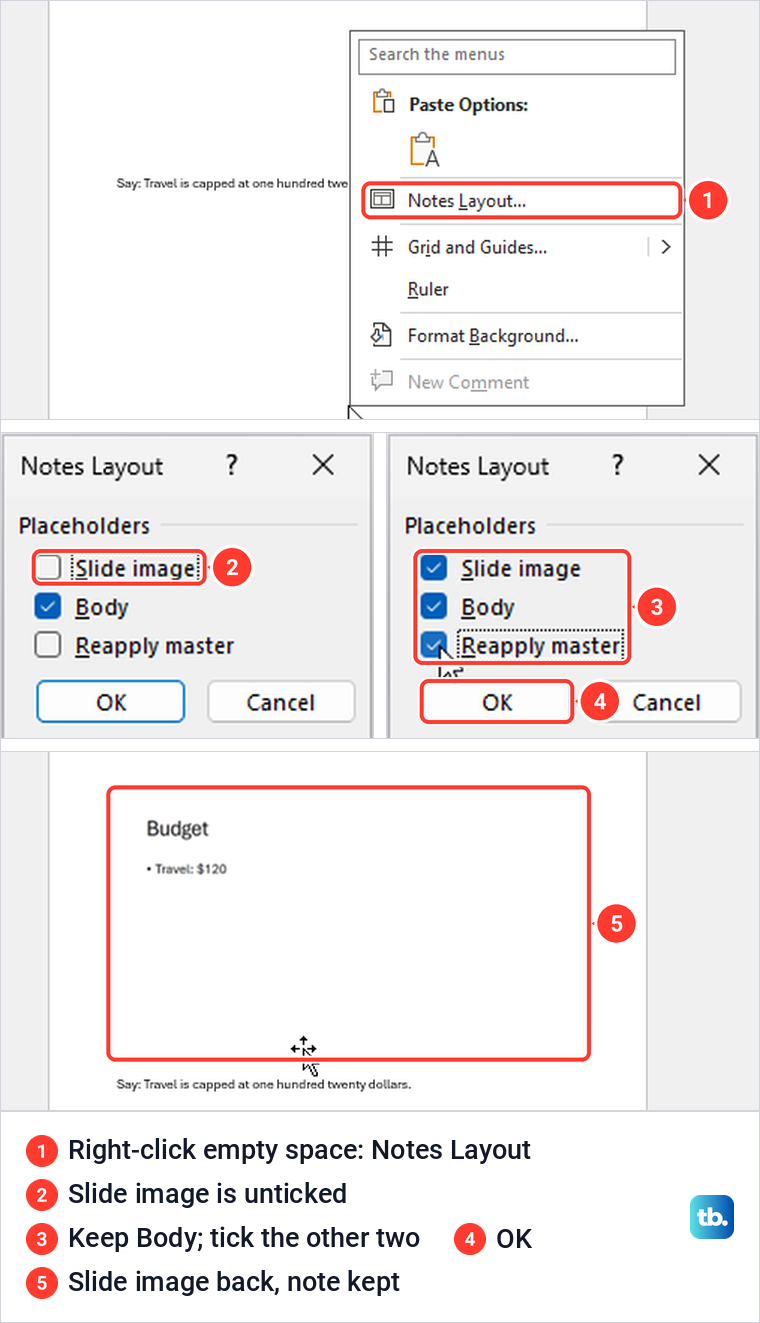
Task: Tick the unticked Slide image checkbox
Action: click(x=48, y=569)
